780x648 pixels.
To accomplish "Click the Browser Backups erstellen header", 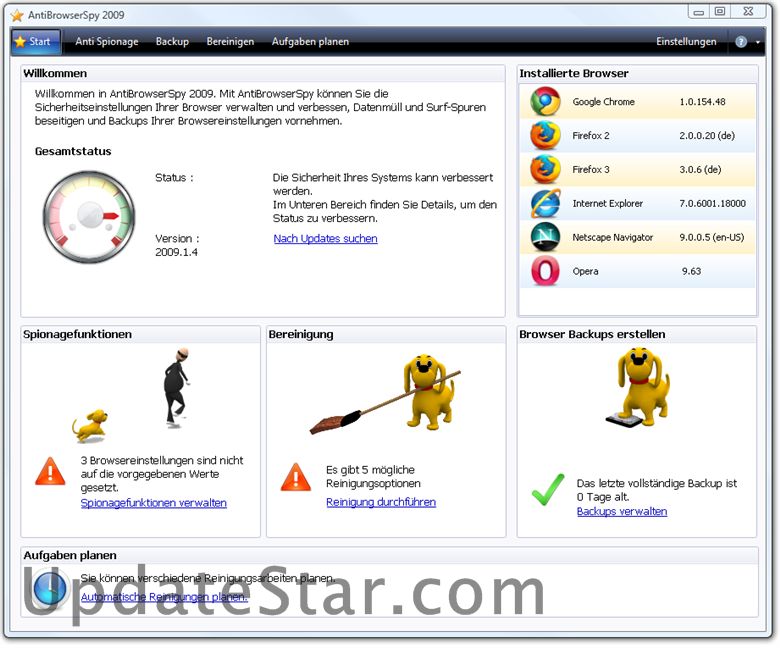I will 637,335.
